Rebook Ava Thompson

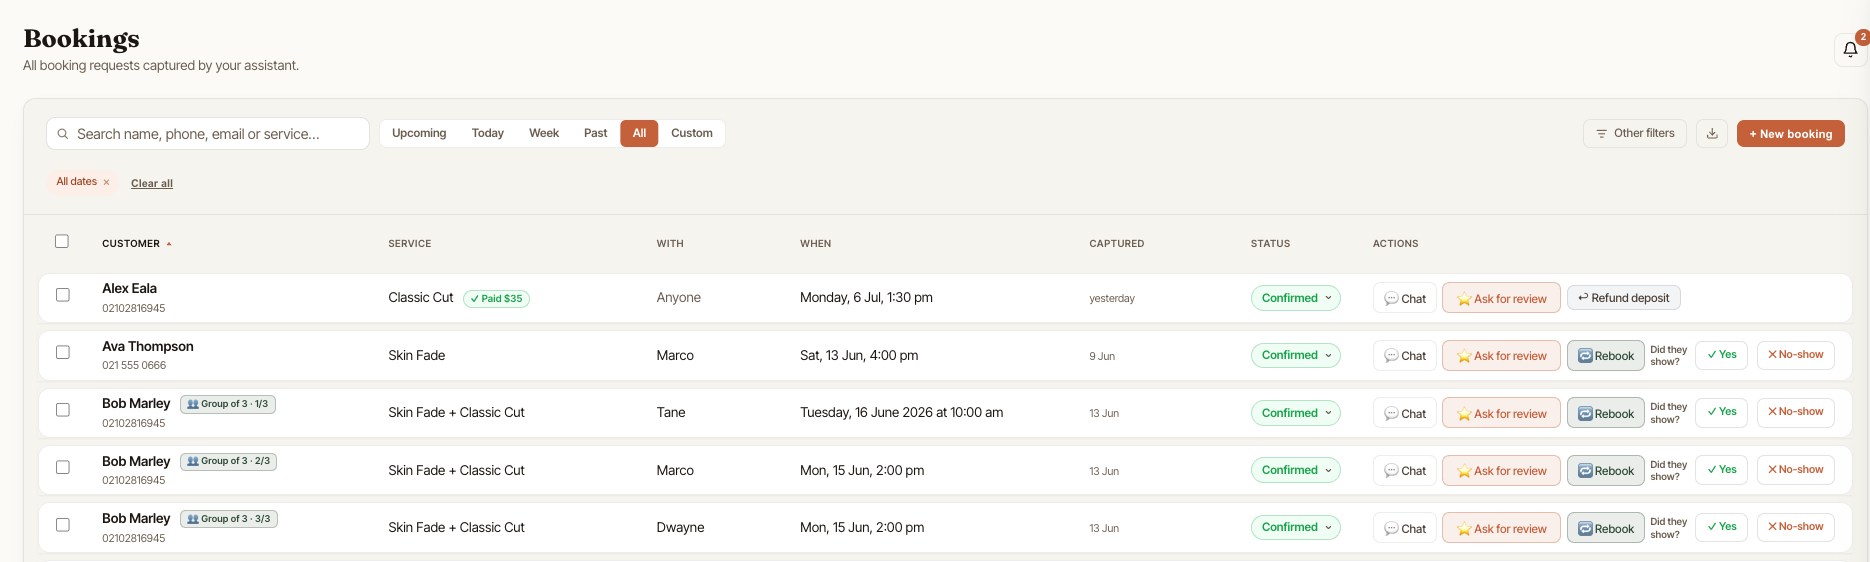[1606, 355]
